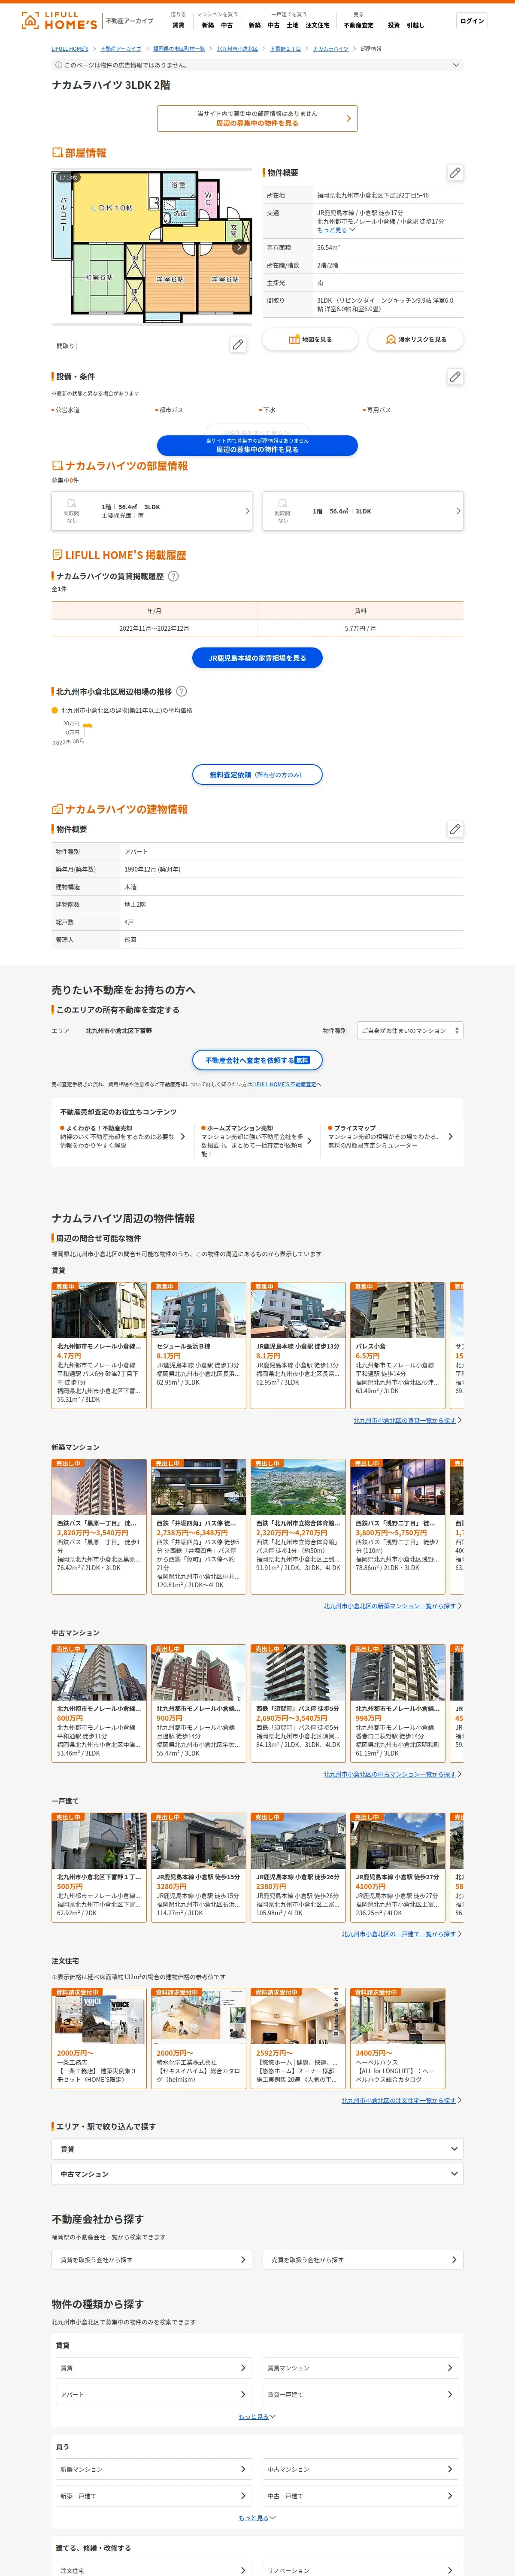The image size is (515, 2576).
Task: Open 注文住宅 in the top navigation
Action: pos(317,25)
